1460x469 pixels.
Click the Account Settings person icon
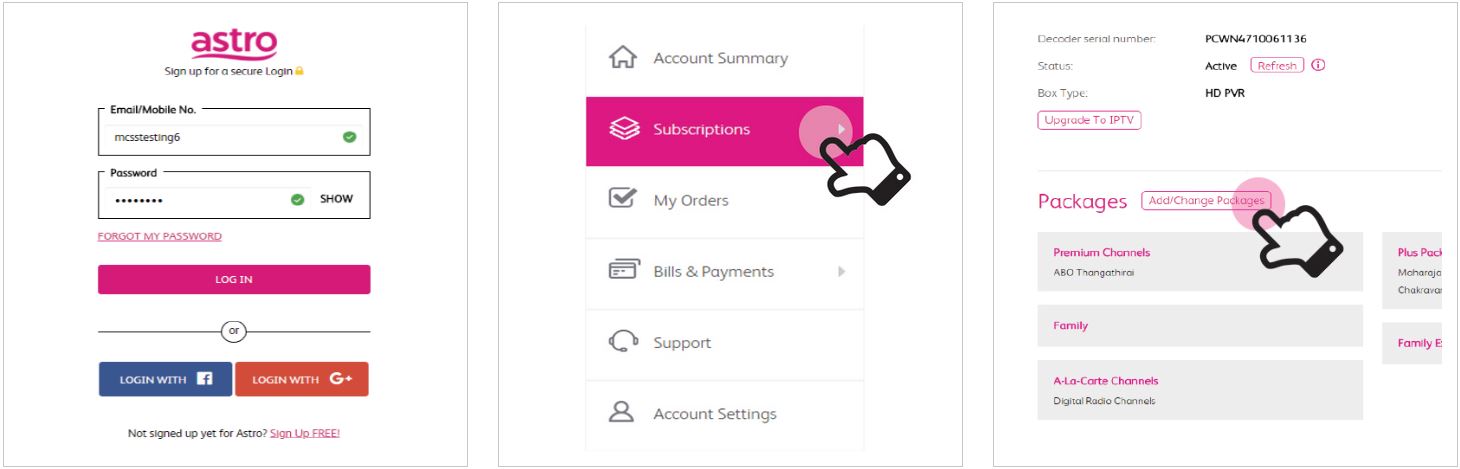pyautogui.click(x=623, y=413)
